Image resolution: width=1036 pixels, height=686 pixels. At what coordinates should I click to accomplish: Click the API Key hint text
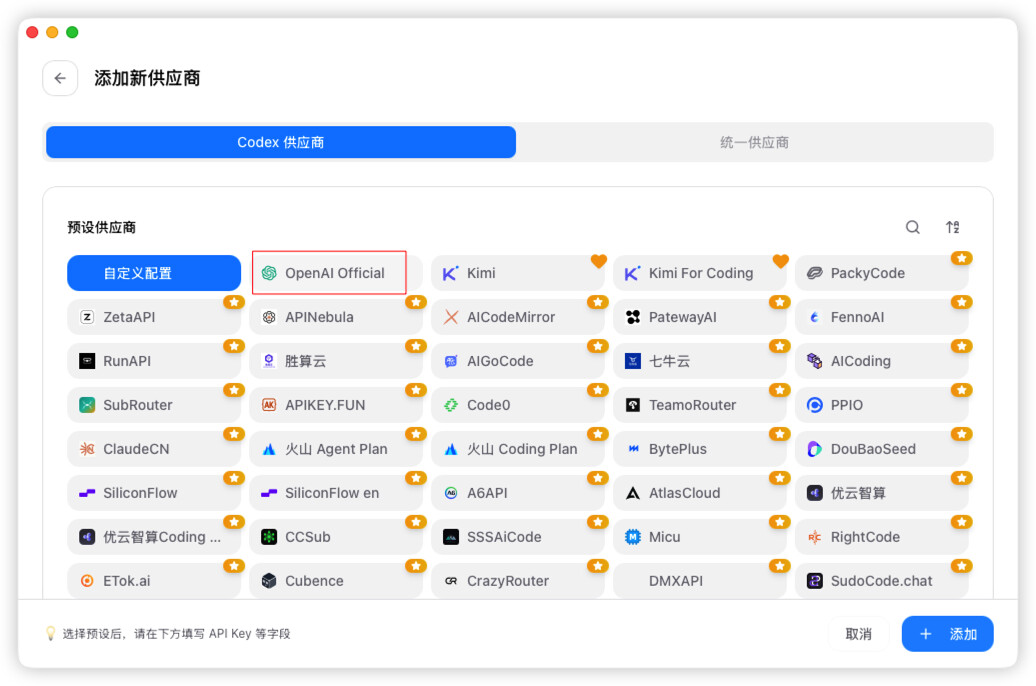point(176,634)
